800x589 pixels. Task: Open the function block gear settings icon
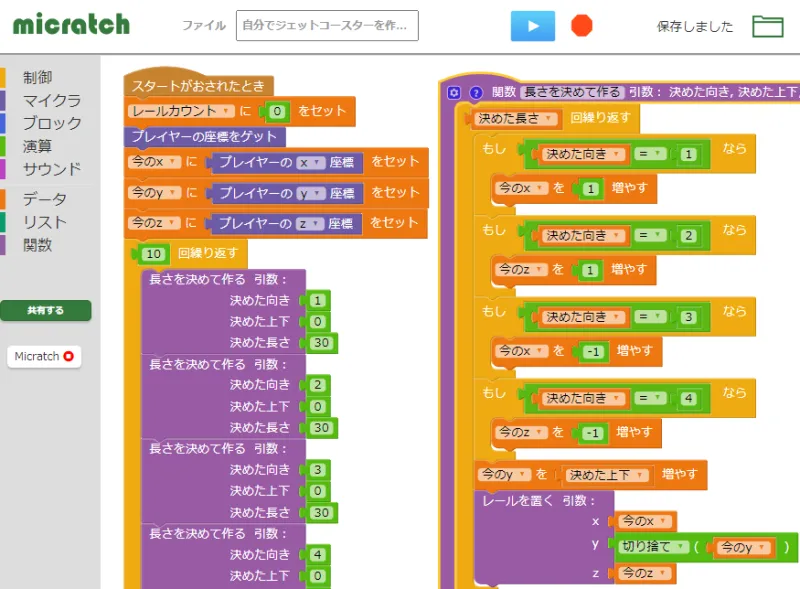coord(454,92)
